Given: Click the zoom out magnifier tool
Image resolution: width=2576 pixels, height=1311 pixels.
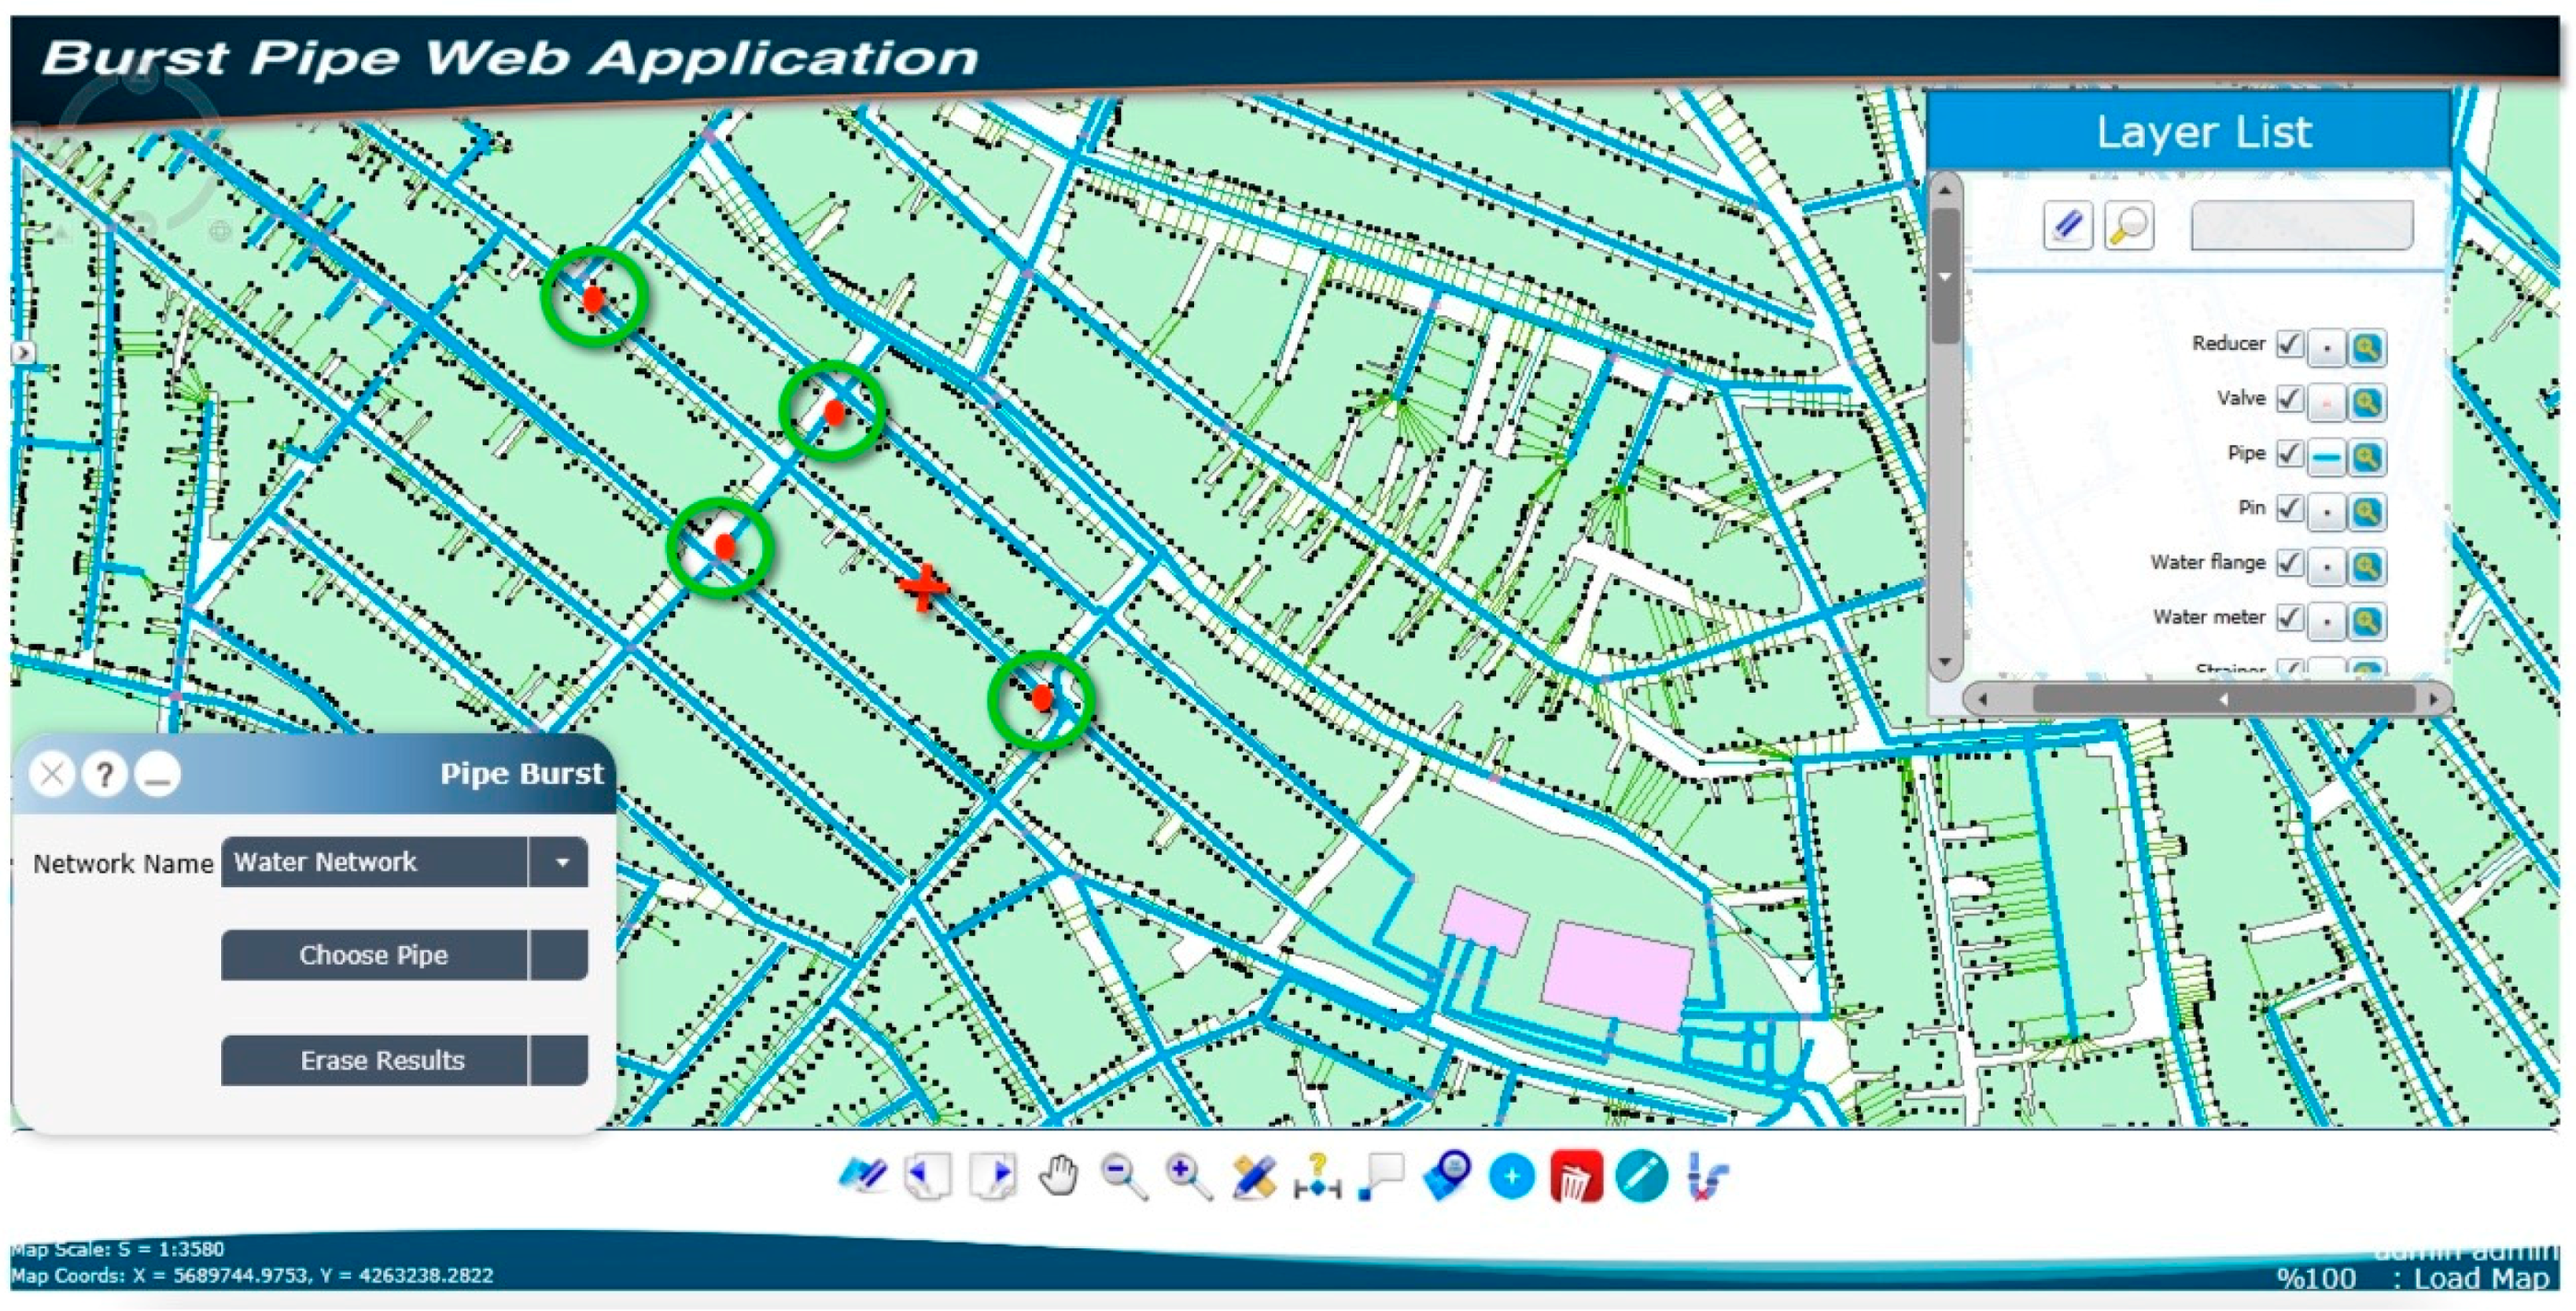Looking at the screenshot, I should pos(1123,1176).
